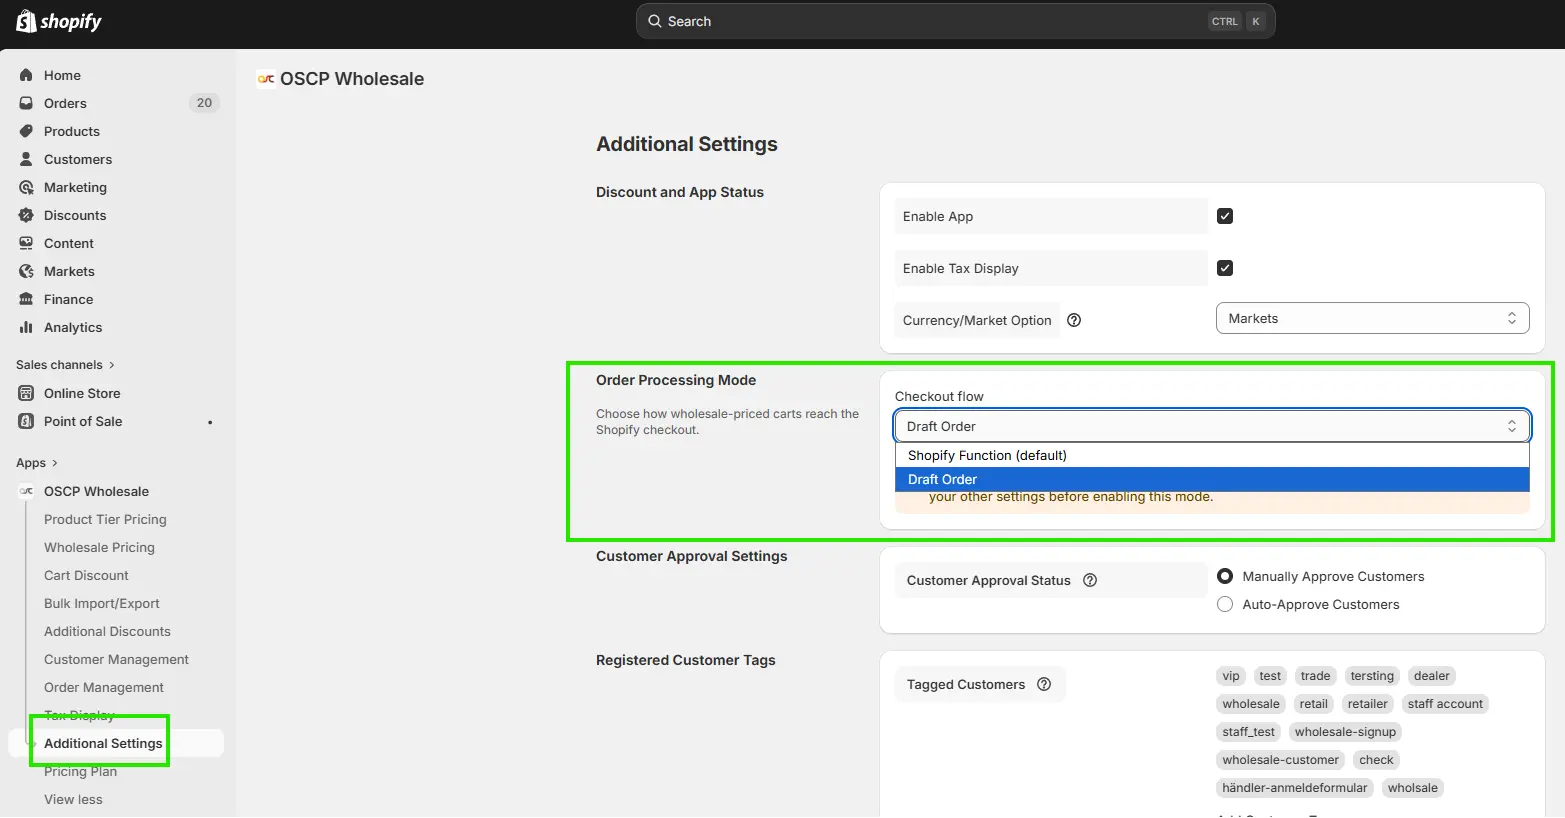Click the trade customer tag

pyautogui.click(x=1315, y=676)
